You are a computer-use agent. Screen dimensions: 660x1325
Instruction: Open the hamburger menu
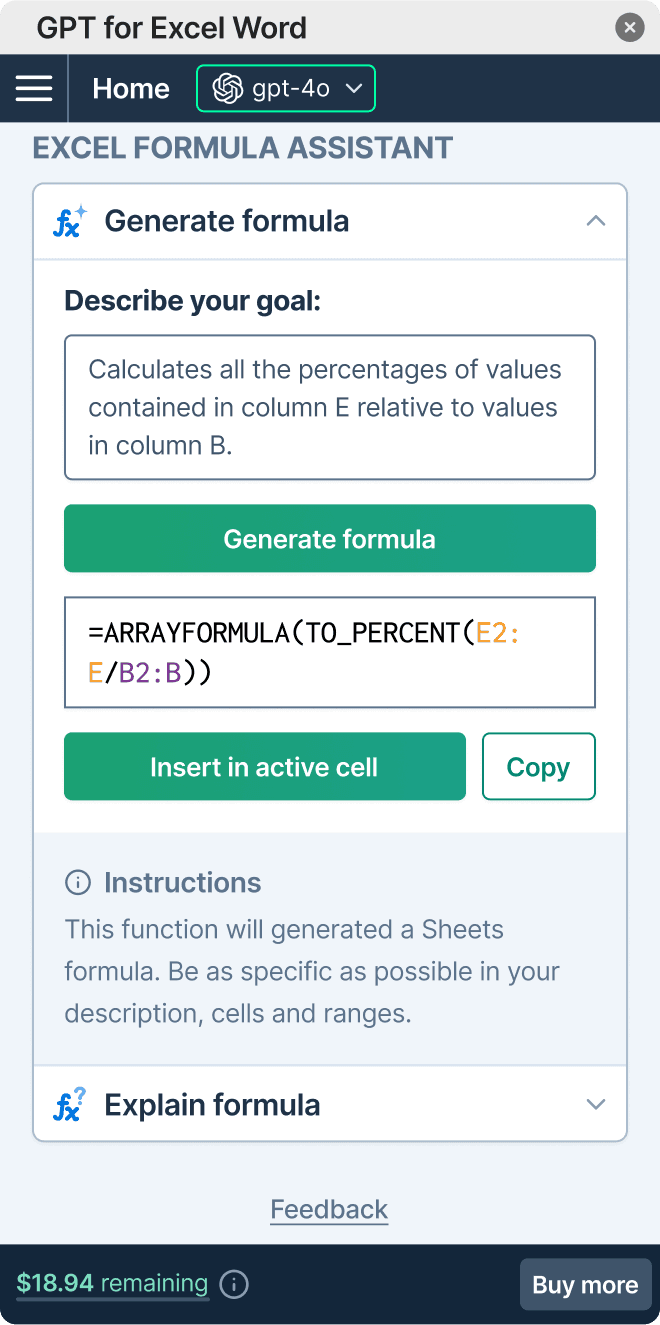(x=34, y=89)
